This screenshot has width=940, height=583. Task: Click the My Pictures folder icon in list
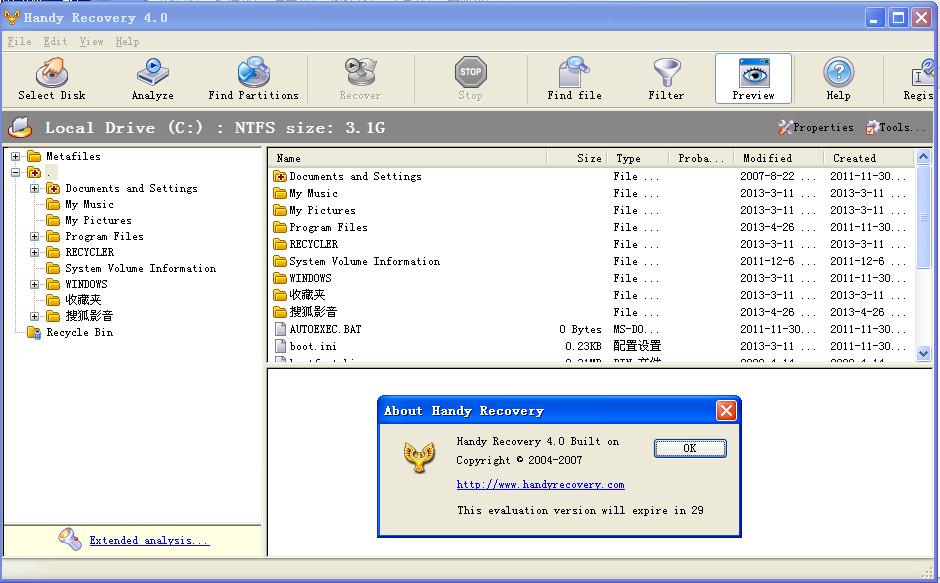[280, 210]
